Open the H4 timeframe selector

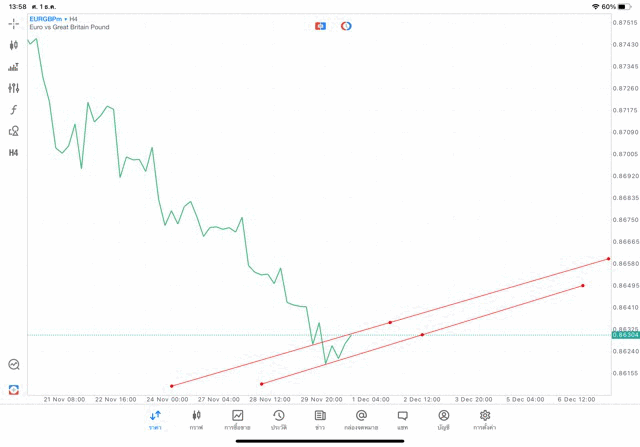(x=14, y=153)
